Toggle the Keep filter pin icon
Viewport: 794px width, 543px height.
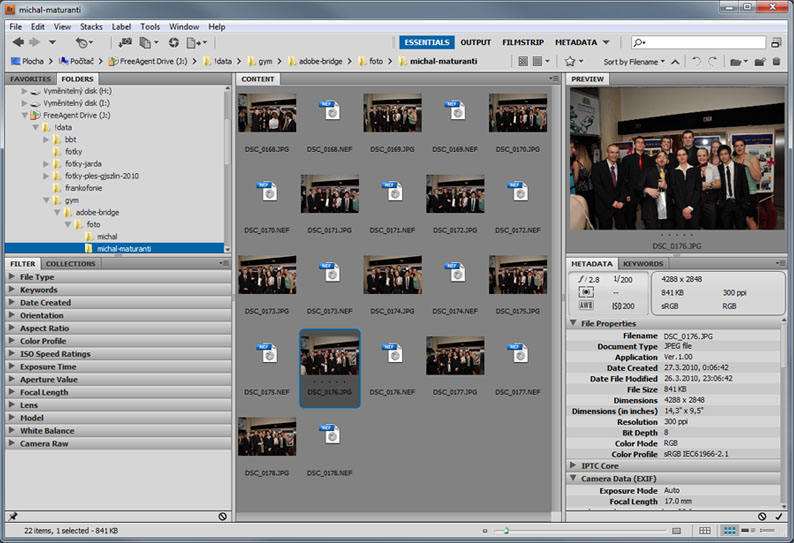(x=13, y=516)
